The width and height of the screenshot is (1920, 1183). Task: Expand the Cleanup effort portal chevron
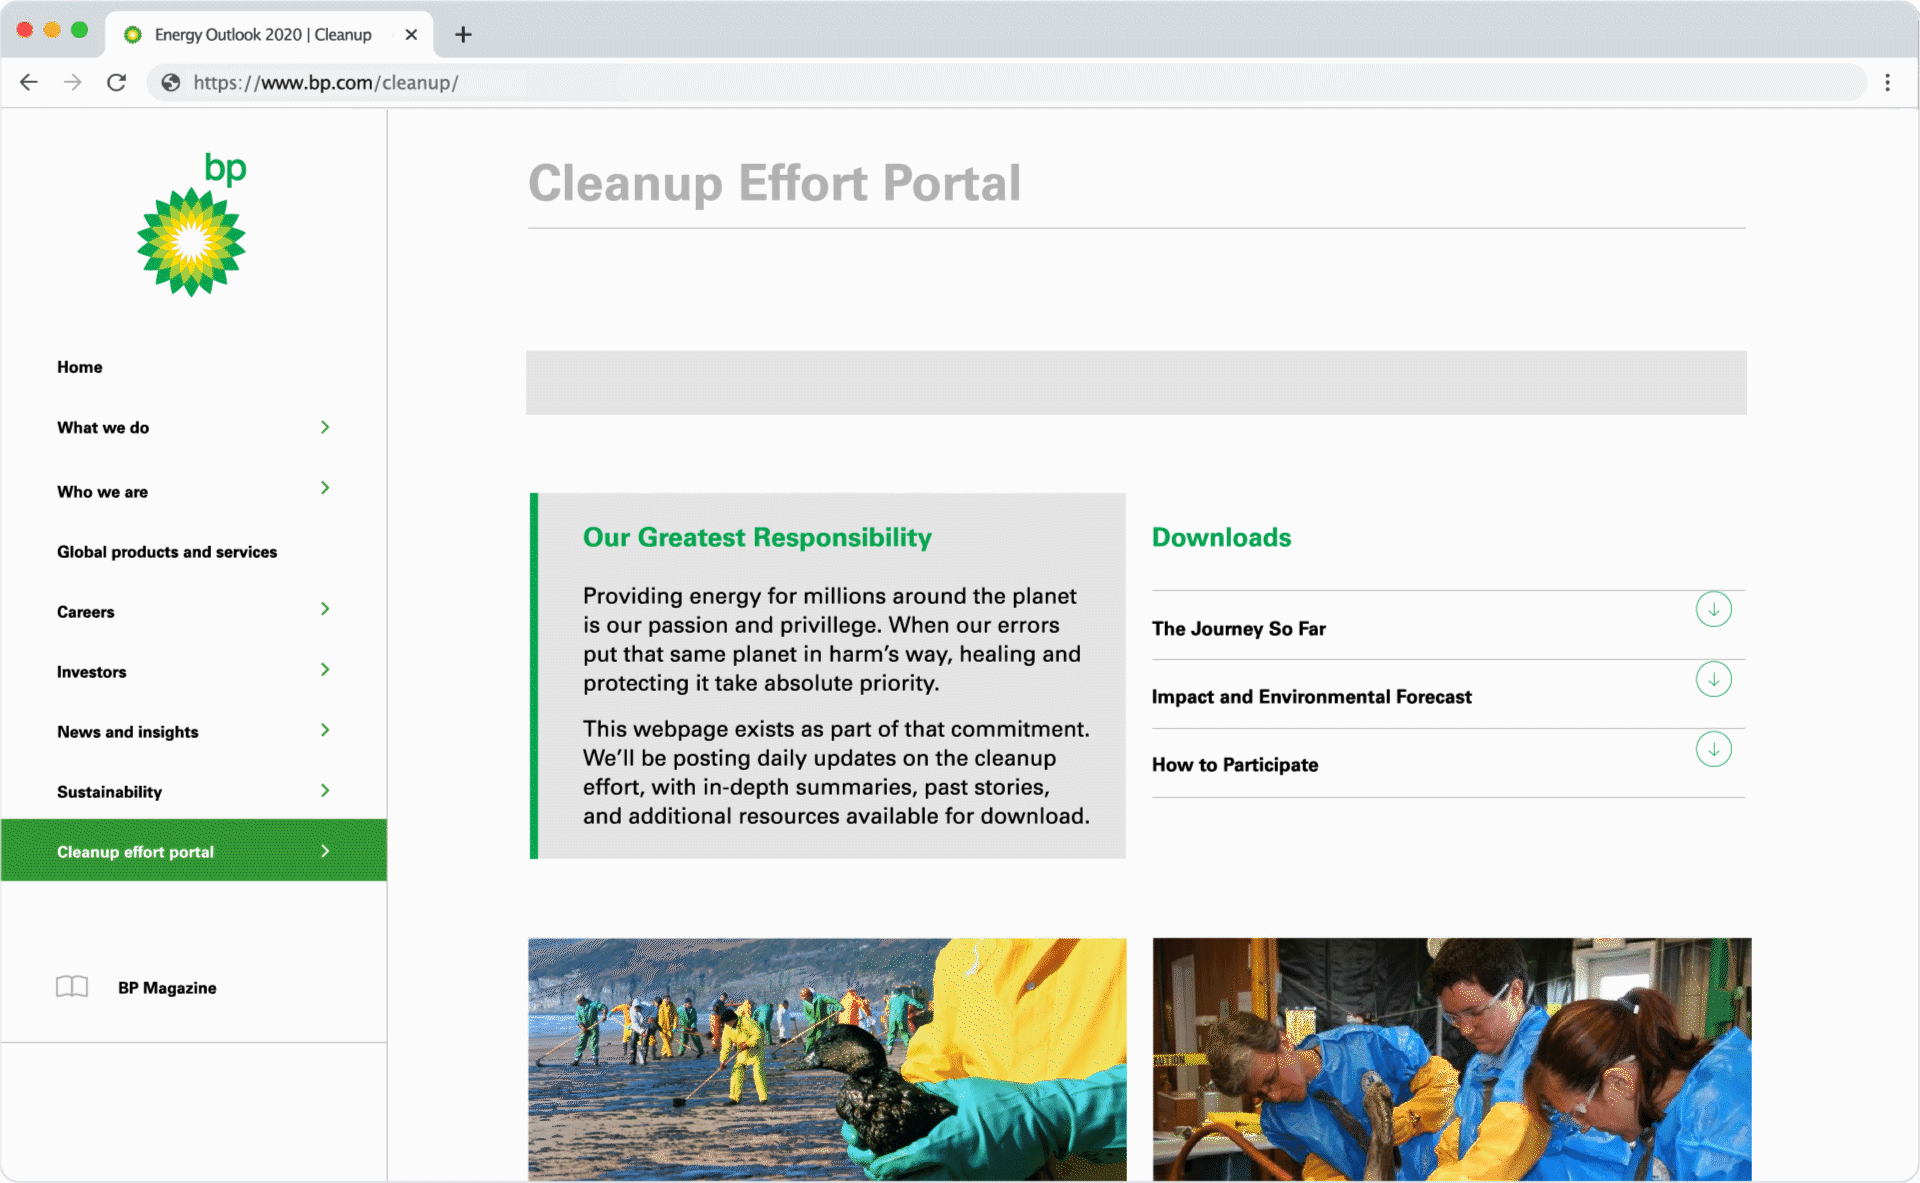pyautogui.click(x=325, y=851)
